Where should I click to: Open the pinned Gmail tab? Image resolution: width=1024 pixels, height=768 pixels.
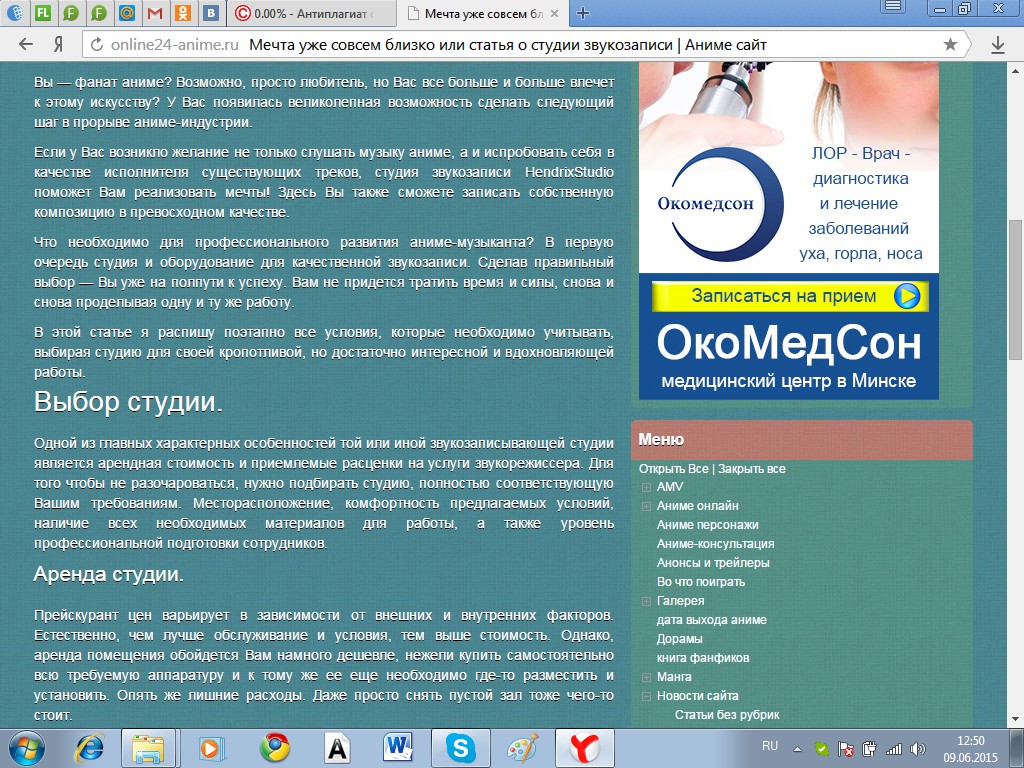coord(155,12)
